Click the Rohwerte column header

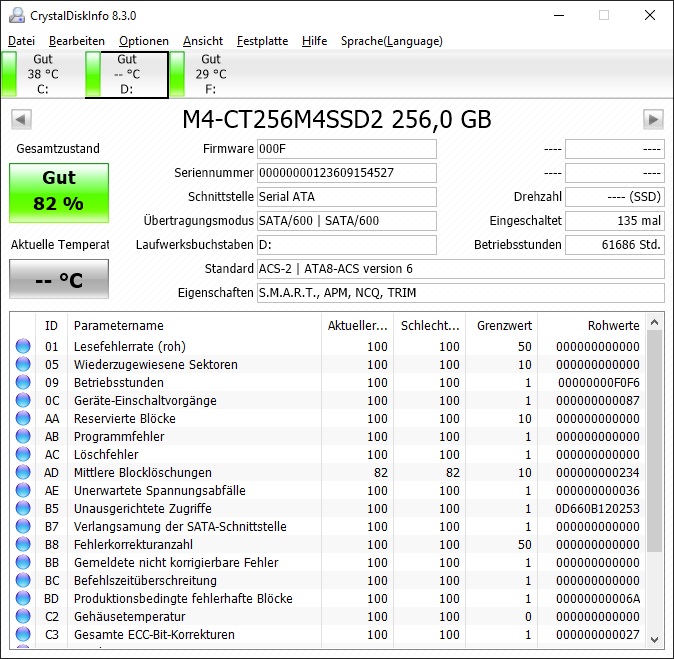[592, 325]
